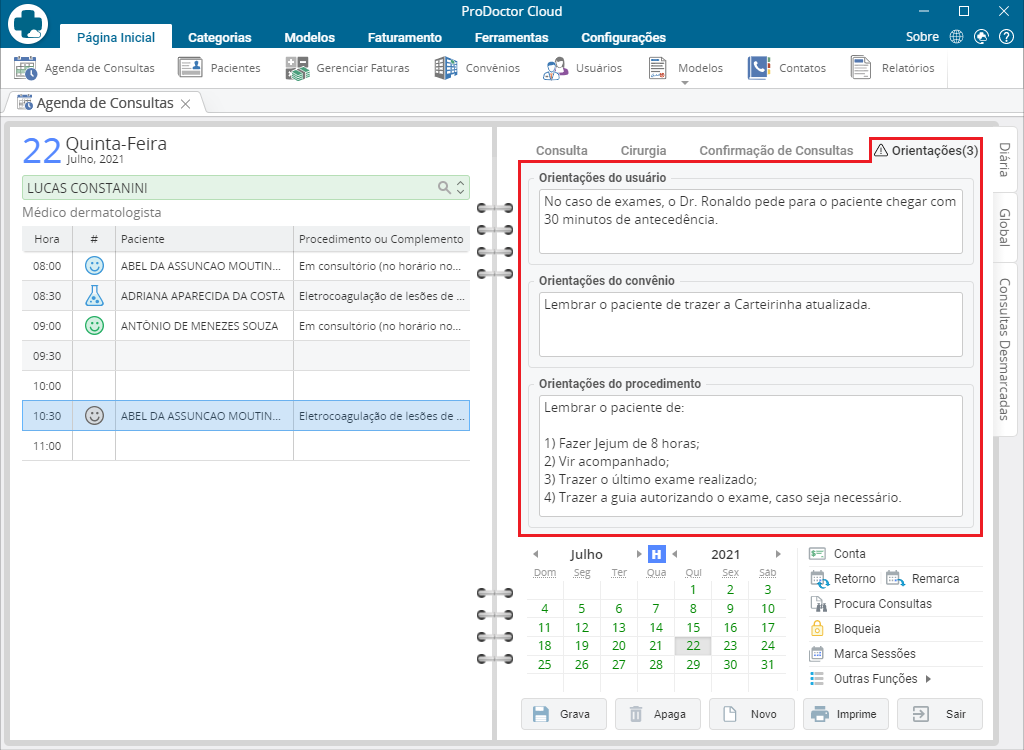Screen dimensions: 1024x750
Task: Open the Usuários icon
Action: tap(556, 68)
